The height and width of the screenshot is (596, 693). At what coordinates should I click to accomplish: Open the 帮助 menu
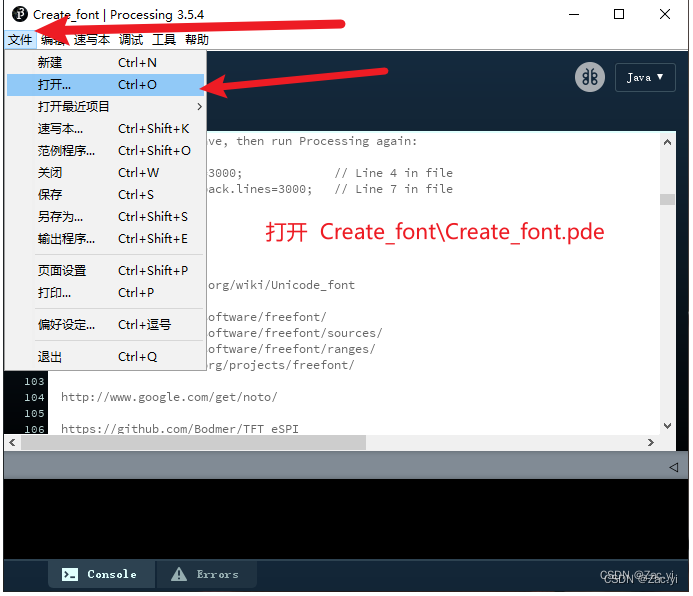pos(197,40)
